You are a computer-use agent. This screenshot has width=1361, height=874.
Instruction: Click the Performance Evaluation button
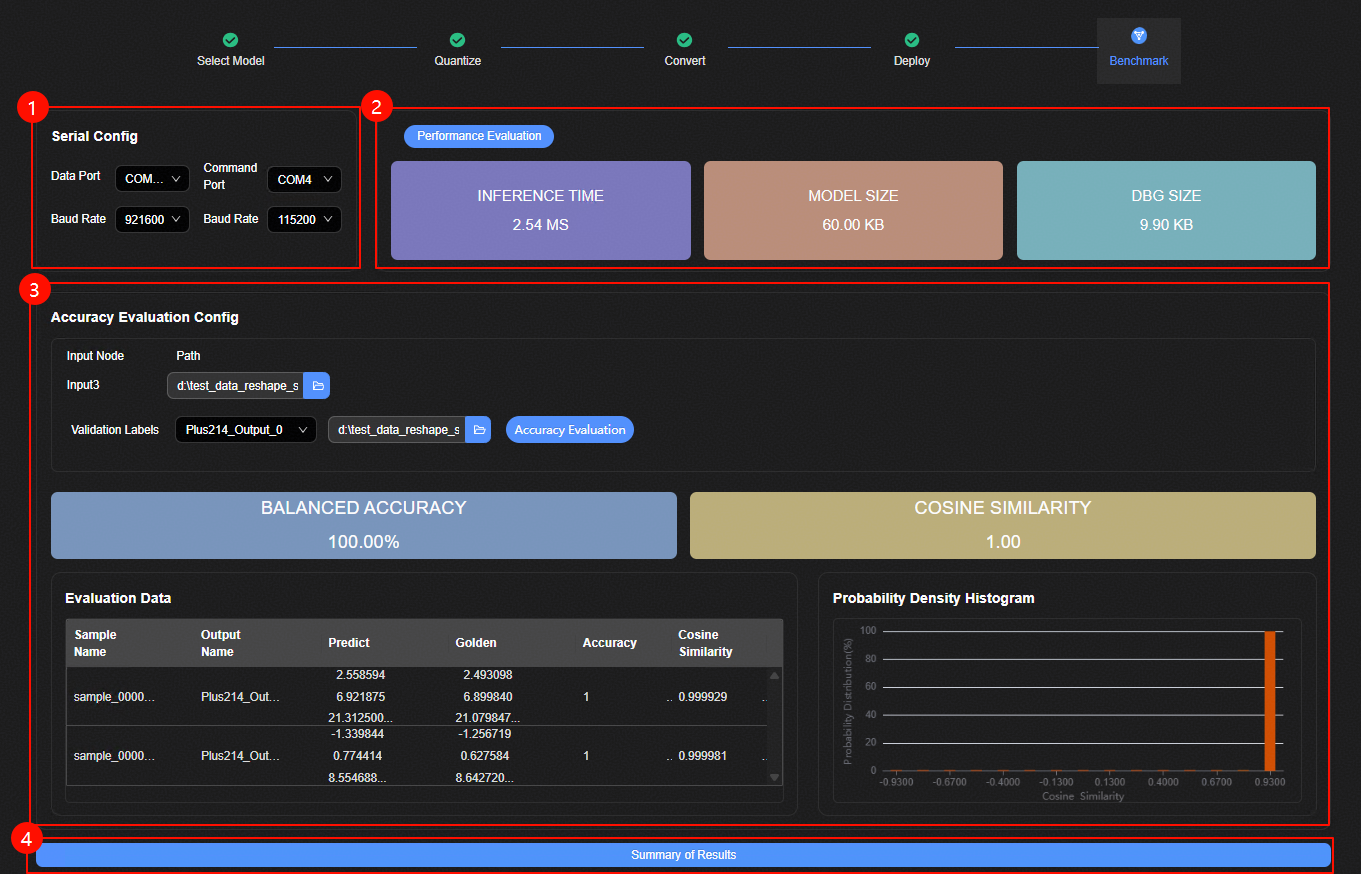coord(479,136)
